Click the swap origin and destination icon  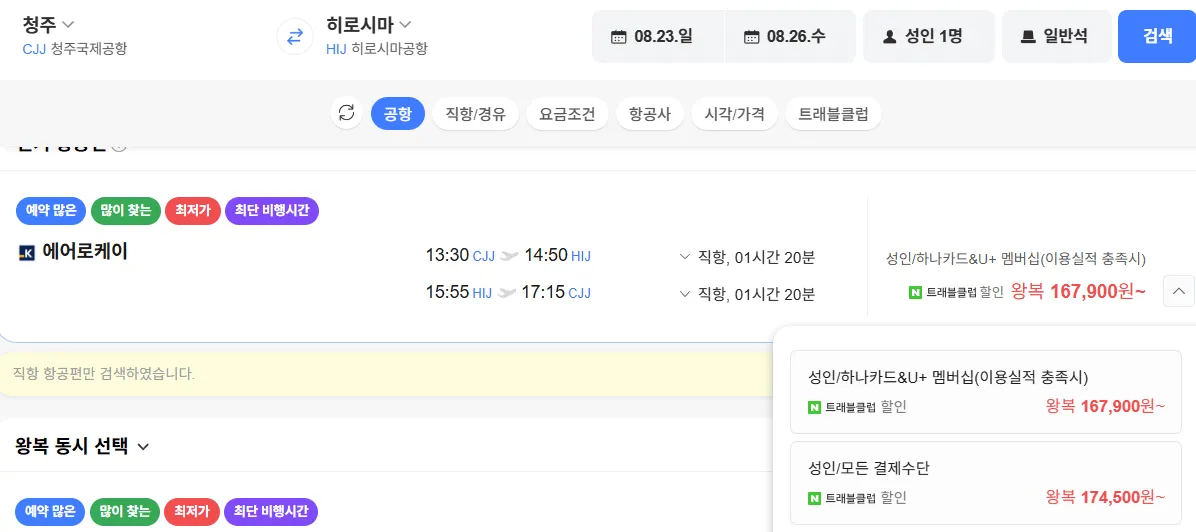click(x=295, y=37)
